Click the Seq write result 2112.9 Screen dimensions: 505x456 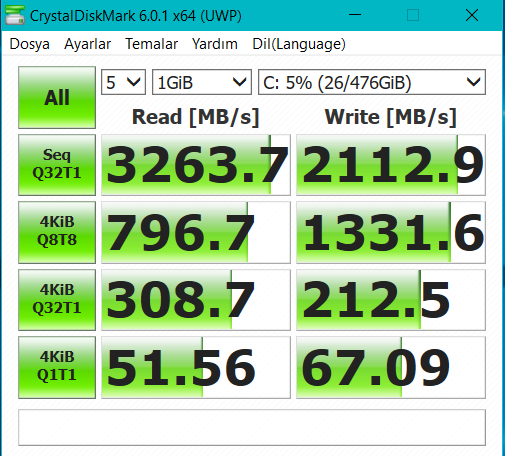point(391,165)
